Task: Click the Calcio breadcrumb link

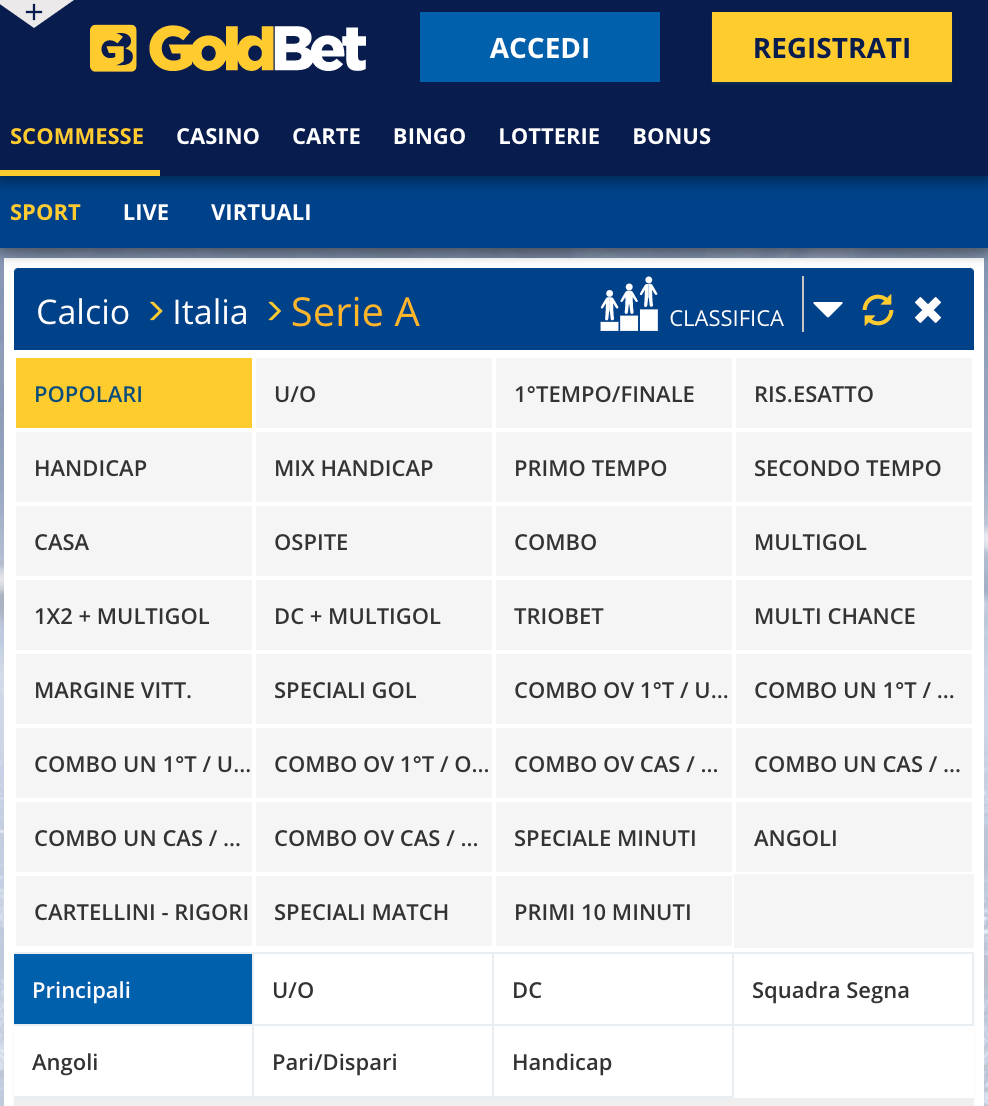Action: coord(83,312)
